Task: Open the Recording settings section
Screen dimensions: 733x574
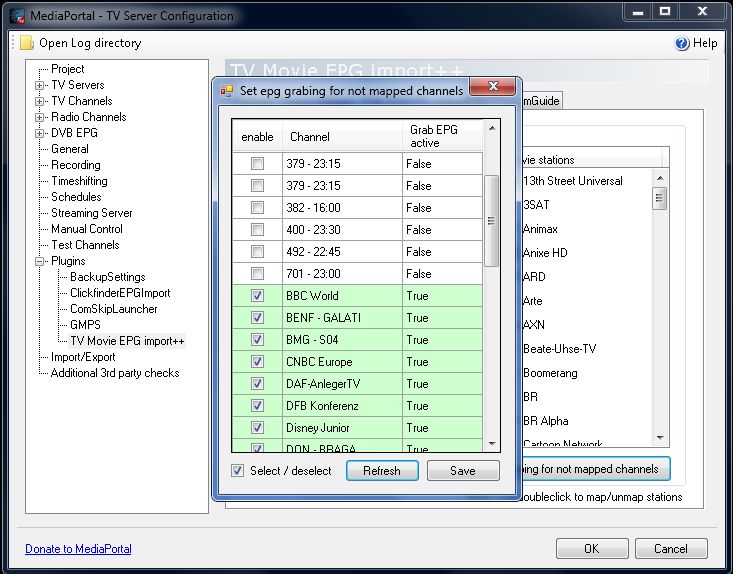Action: (76, 165)
